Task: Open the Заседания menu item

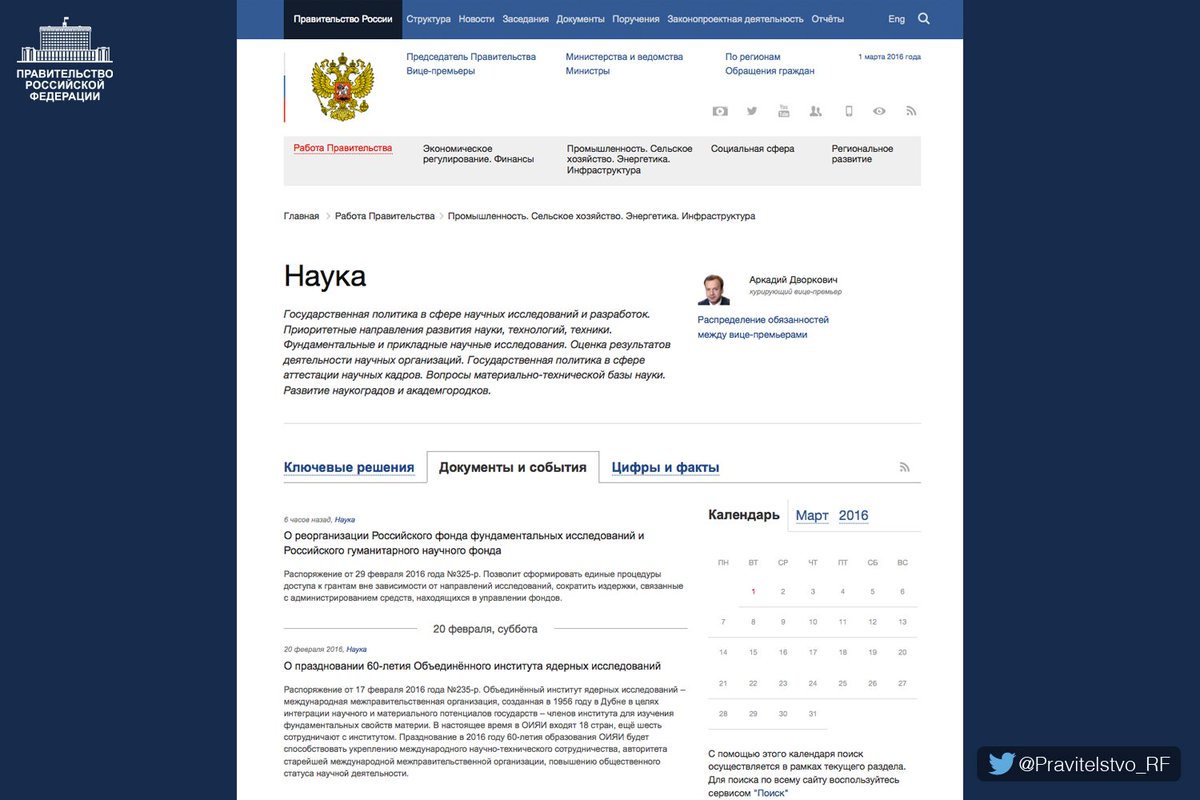Action: pos(525,19)
